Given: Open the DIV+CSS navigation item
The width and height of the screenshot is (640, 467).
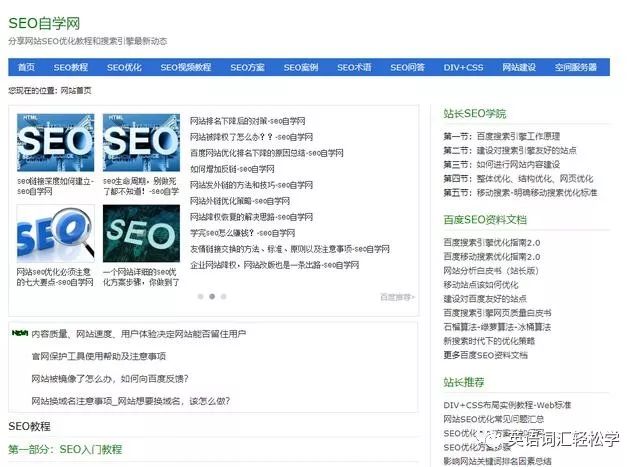Looking at the screenshot, I should [x=463, y=67].
